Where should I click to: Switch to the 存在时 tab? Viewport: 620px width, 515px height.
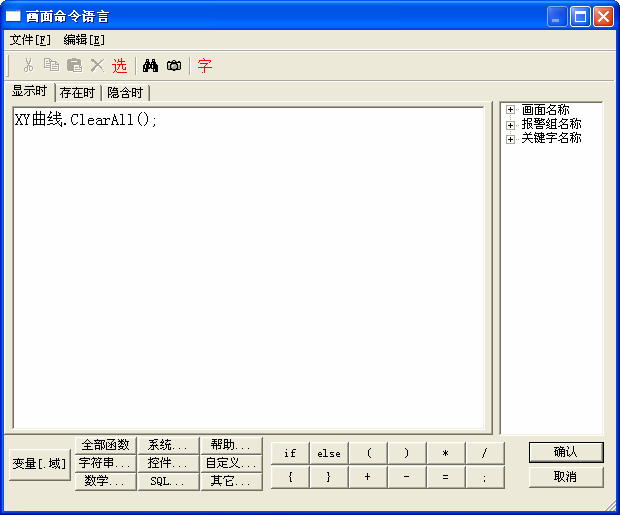tap(77, 93)
